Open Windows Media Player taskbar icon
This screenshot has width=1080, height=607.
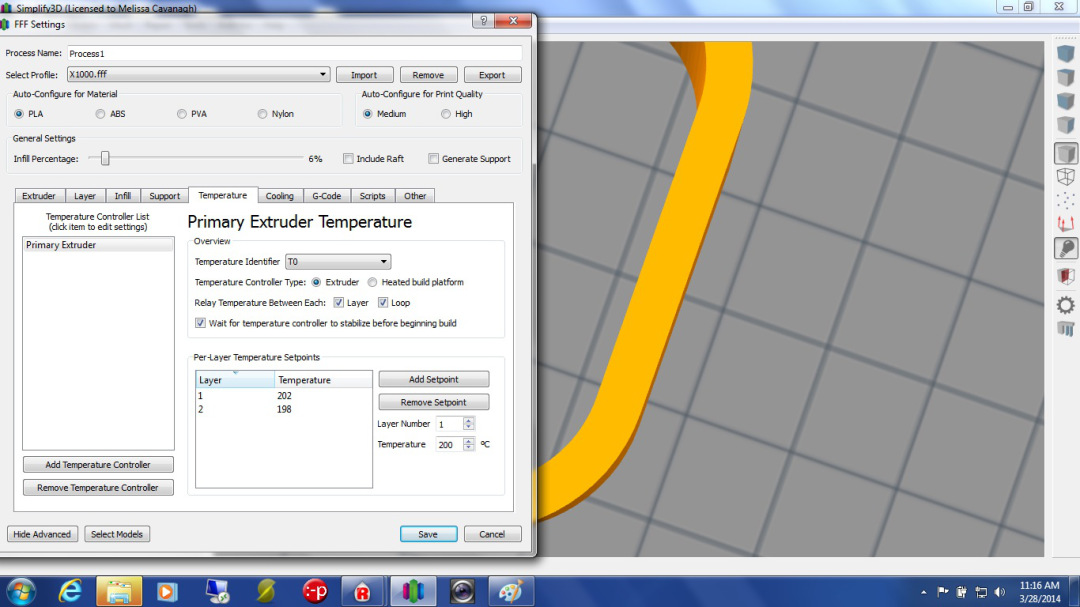tap(167, 592)
